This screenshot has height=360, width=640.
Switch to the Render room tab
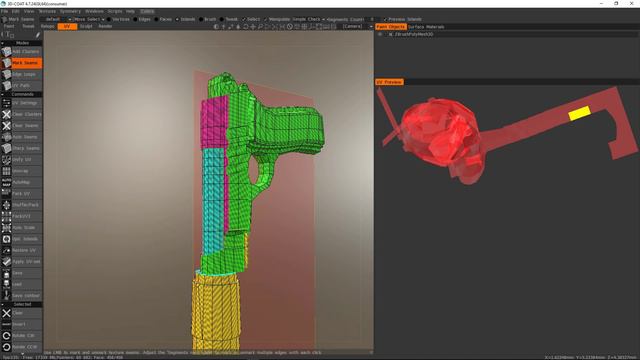point(105,26)
